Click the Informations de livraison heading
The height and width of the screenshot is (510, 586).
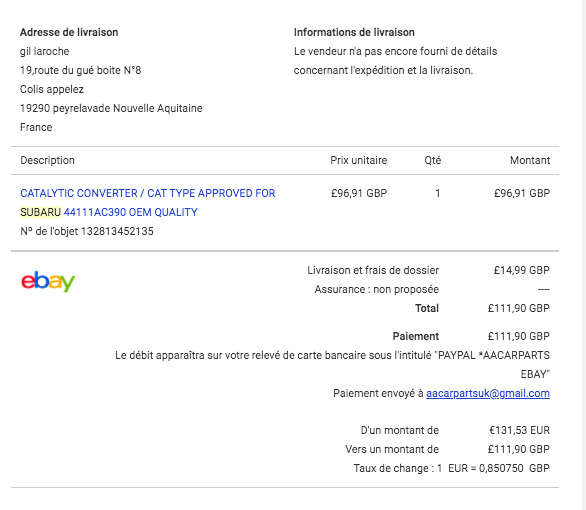pyautogui.click(x=354, y=33)
